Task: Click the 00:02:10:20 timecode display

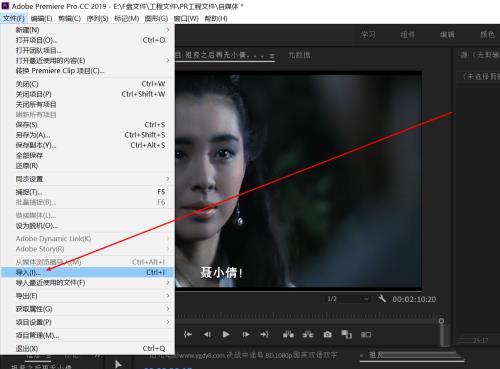Action: pos(414,299)
